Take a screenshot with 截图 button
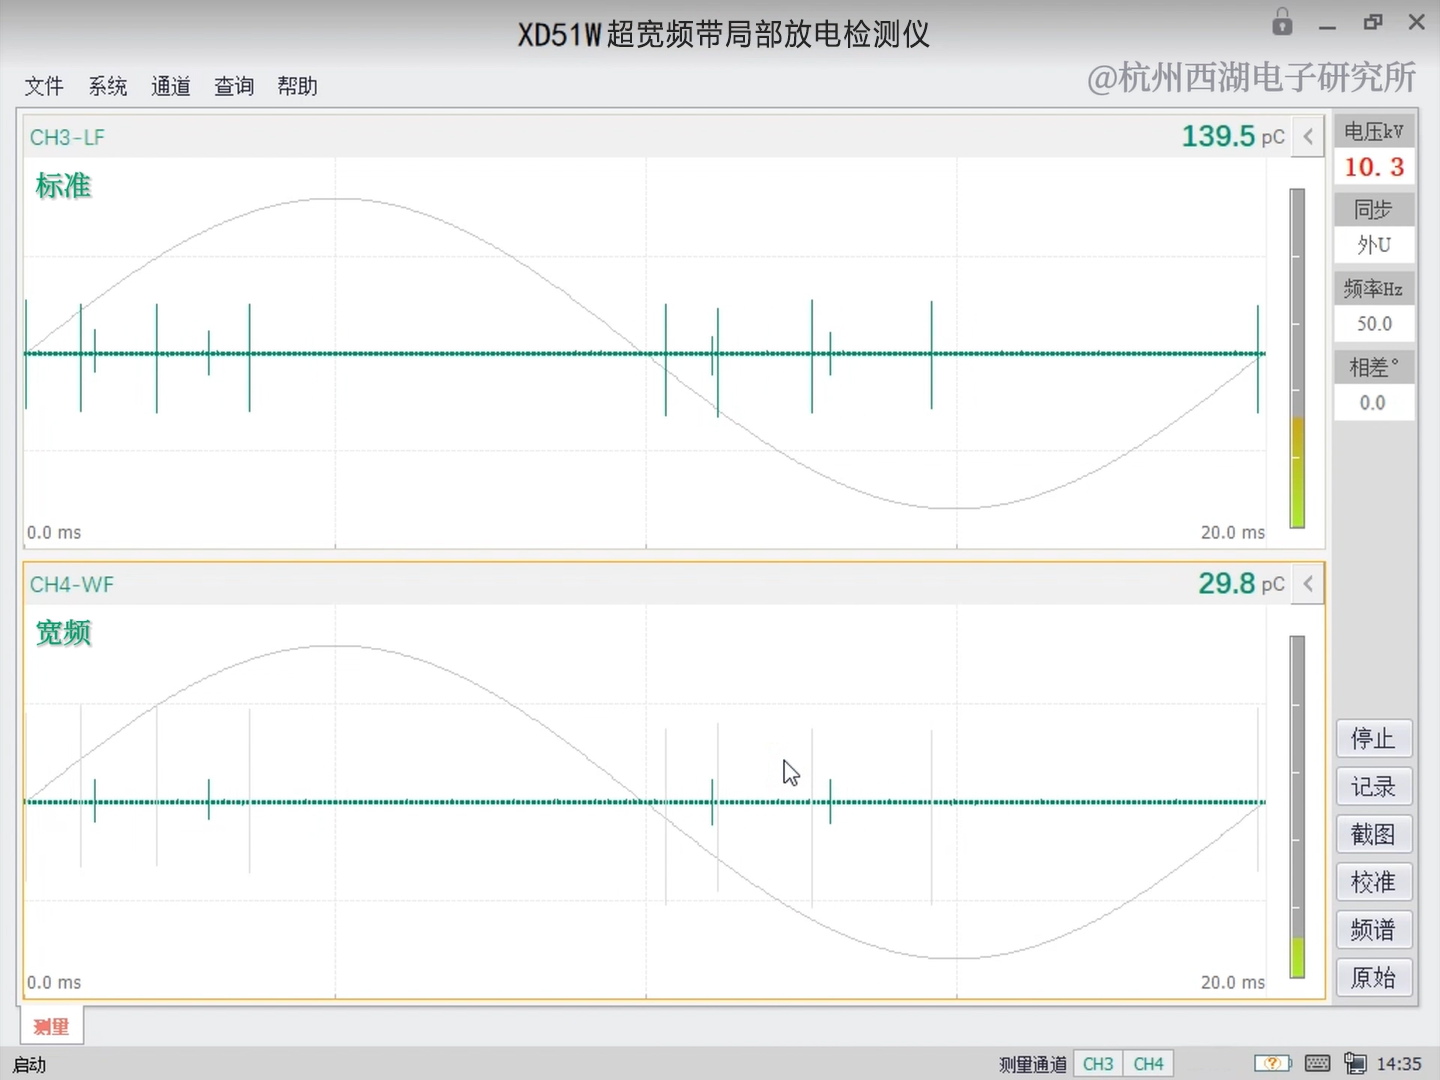This screenshot has width=1440, height=1080. click(x=1373, y=834)
